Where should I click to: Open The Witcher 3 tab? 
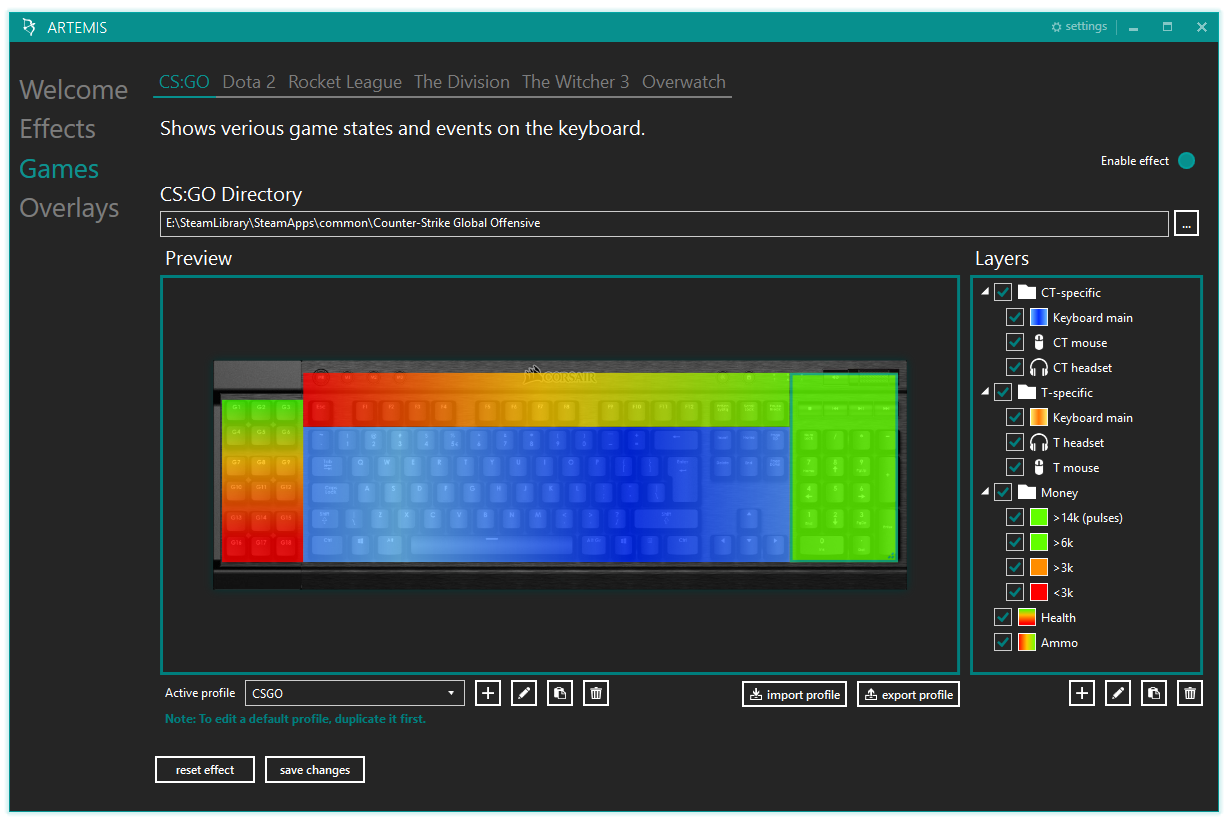click(576, 82)
